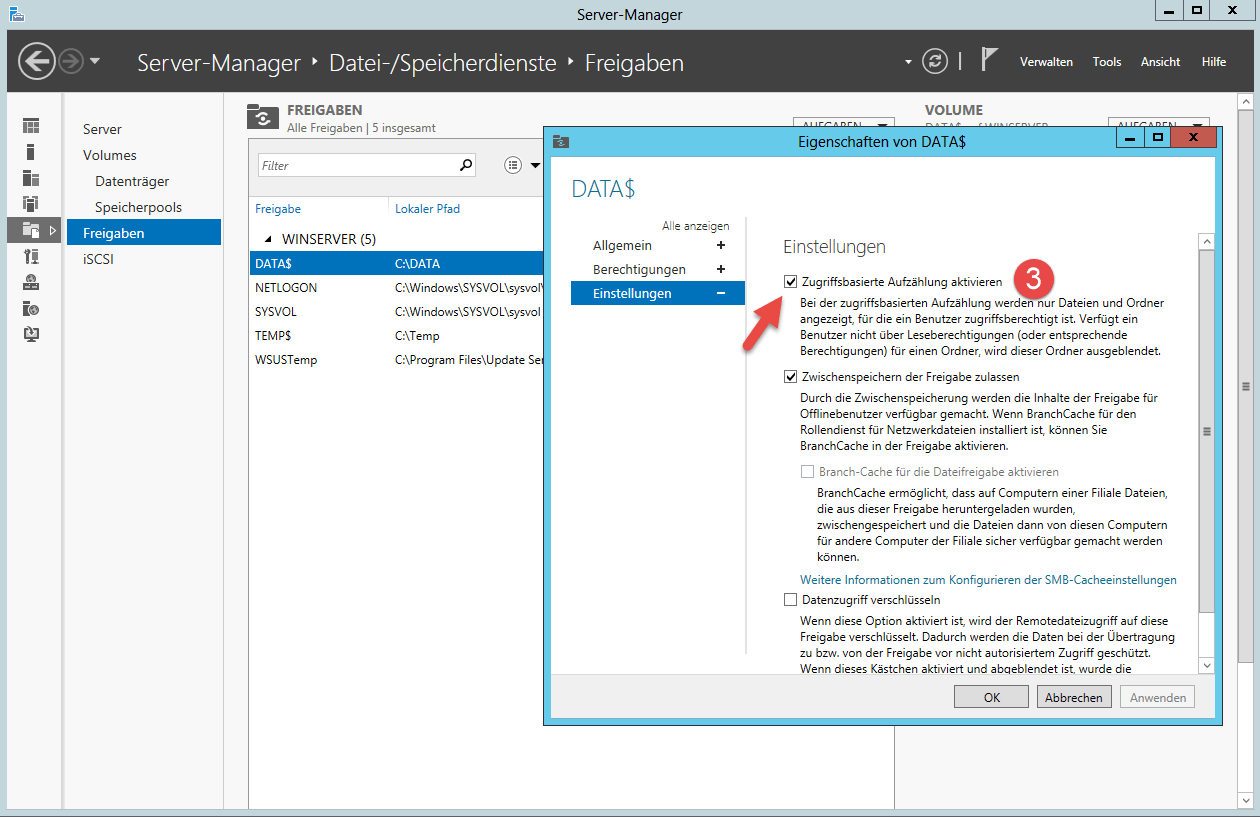Click the magnifier icon in Filter box
1260x817 pixels.
tap(465, 165)
